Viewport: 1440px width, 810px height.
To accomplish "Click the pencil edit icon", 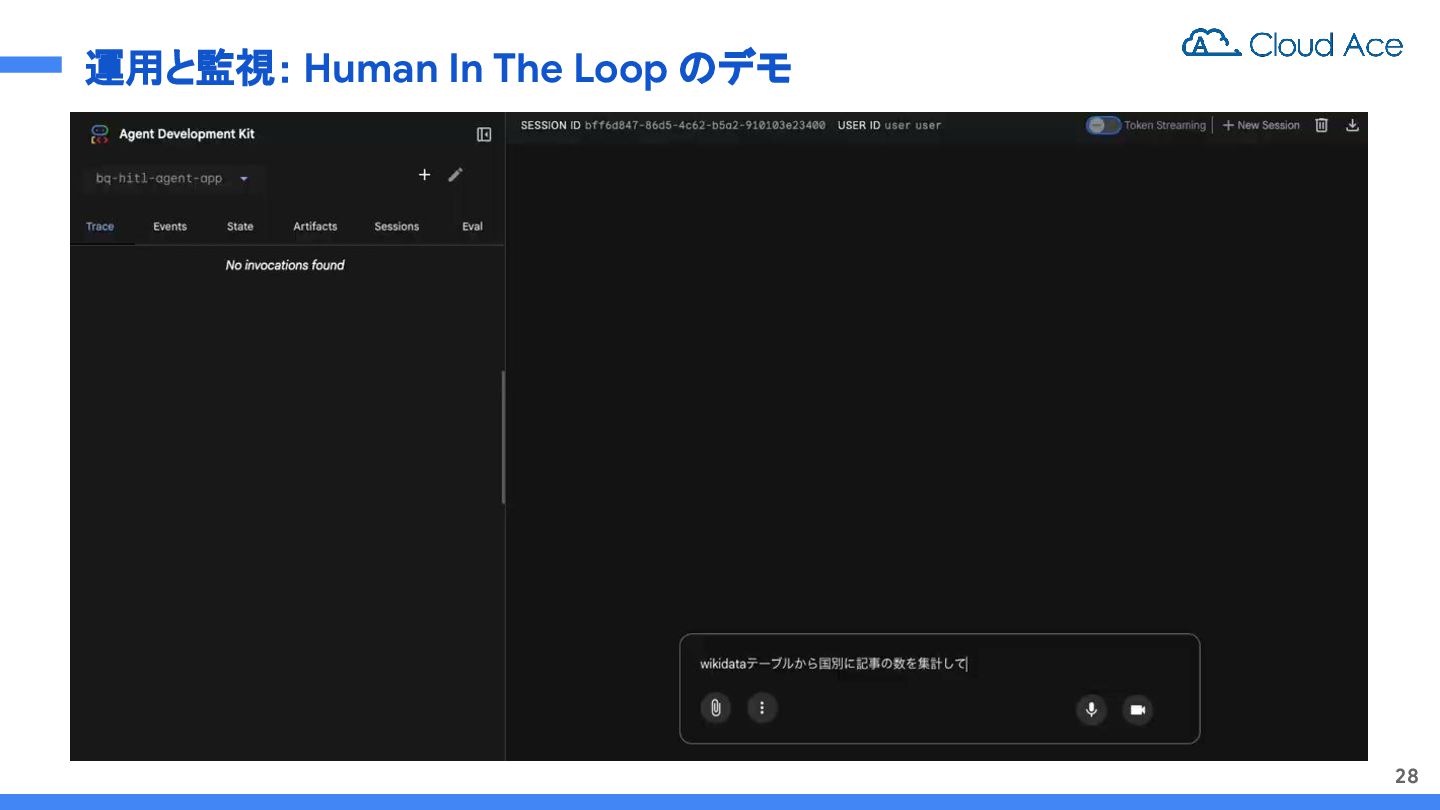I will click(x=455, y=175).
